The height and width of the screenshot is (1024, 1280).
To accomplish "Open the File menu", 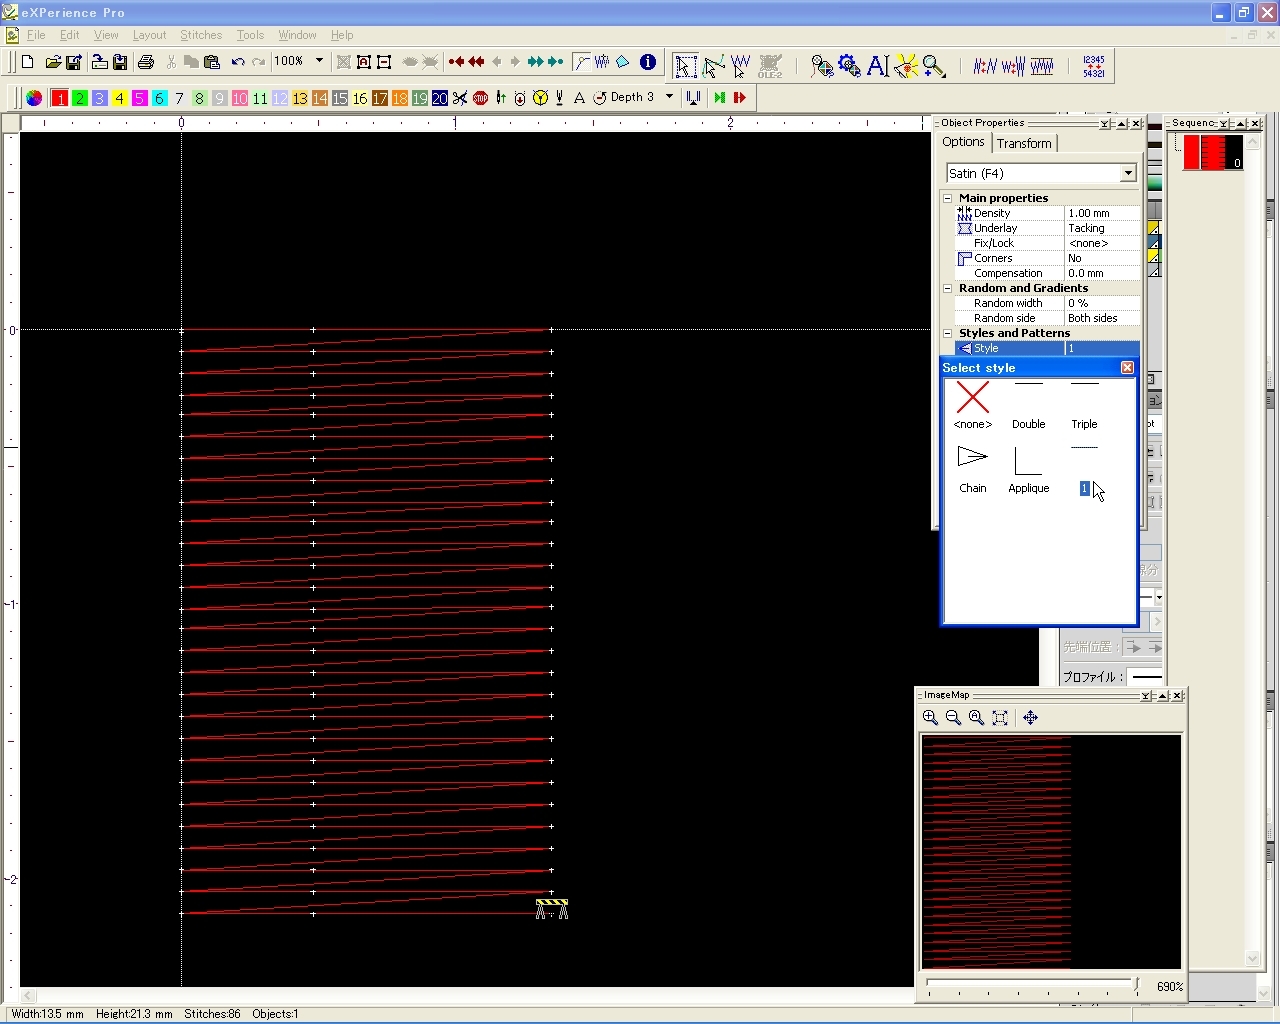I will (x=36, y=35).
